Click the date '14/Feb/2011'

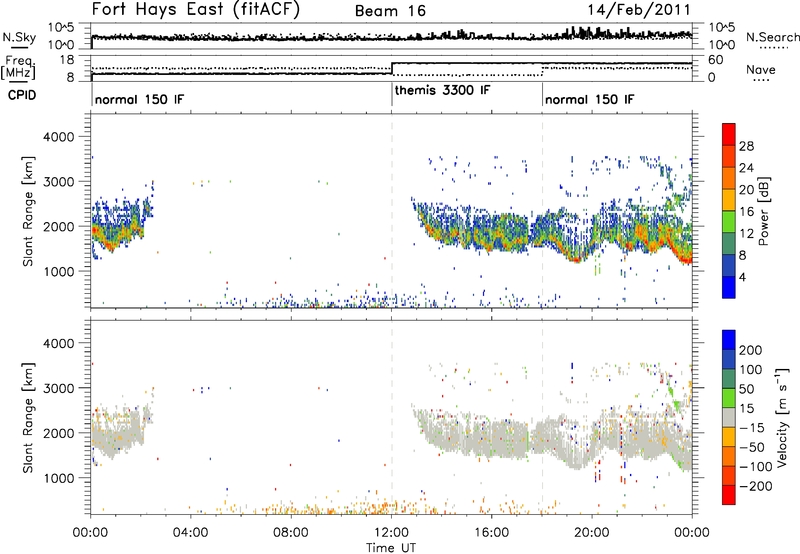(639, 10)
